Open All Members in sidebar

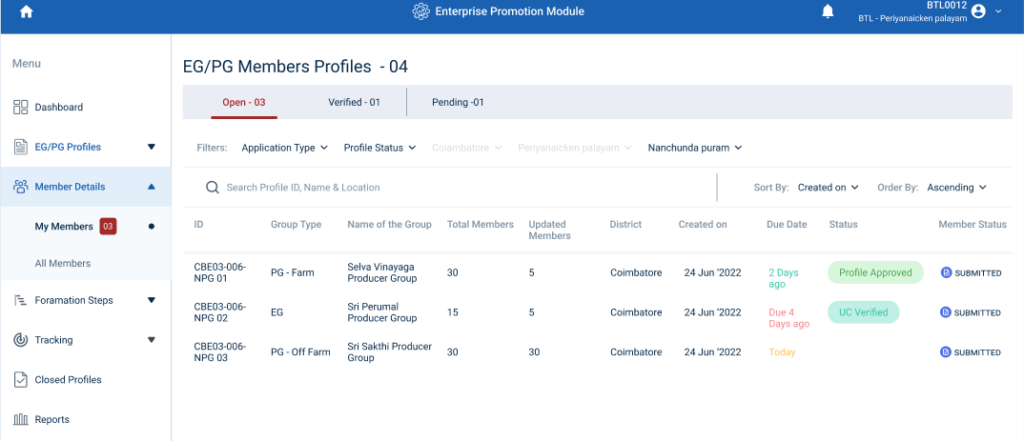point(63,263)
